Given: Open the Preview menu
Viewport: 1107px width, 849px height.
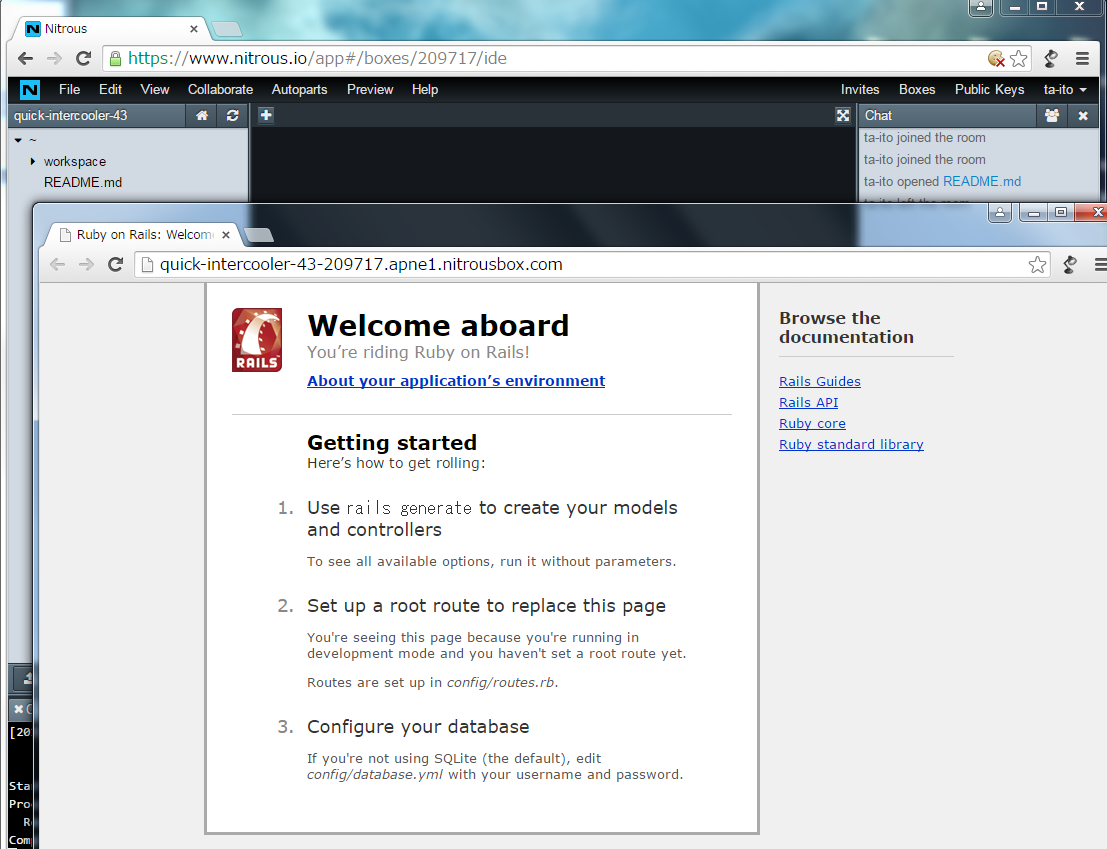Looking at the screenshot, I should point(370,90).
